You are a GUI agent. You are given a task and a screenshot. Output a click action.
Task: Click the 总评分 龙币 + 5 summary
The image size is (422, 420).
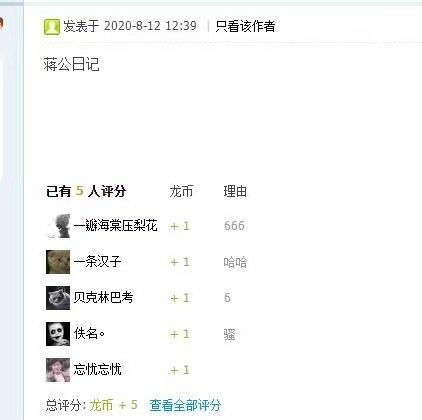click(x=92, y=405)
